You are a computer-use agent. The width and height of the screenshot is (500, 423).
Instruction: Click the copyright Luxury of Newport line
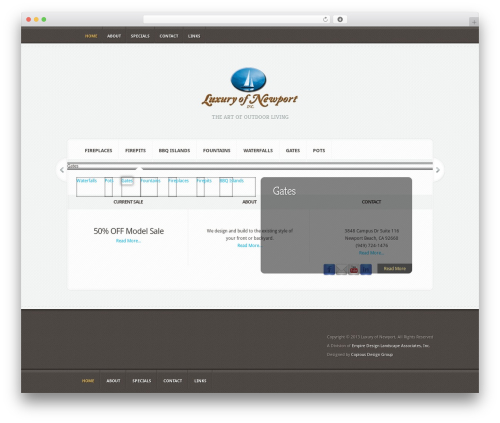pos(380,337)
